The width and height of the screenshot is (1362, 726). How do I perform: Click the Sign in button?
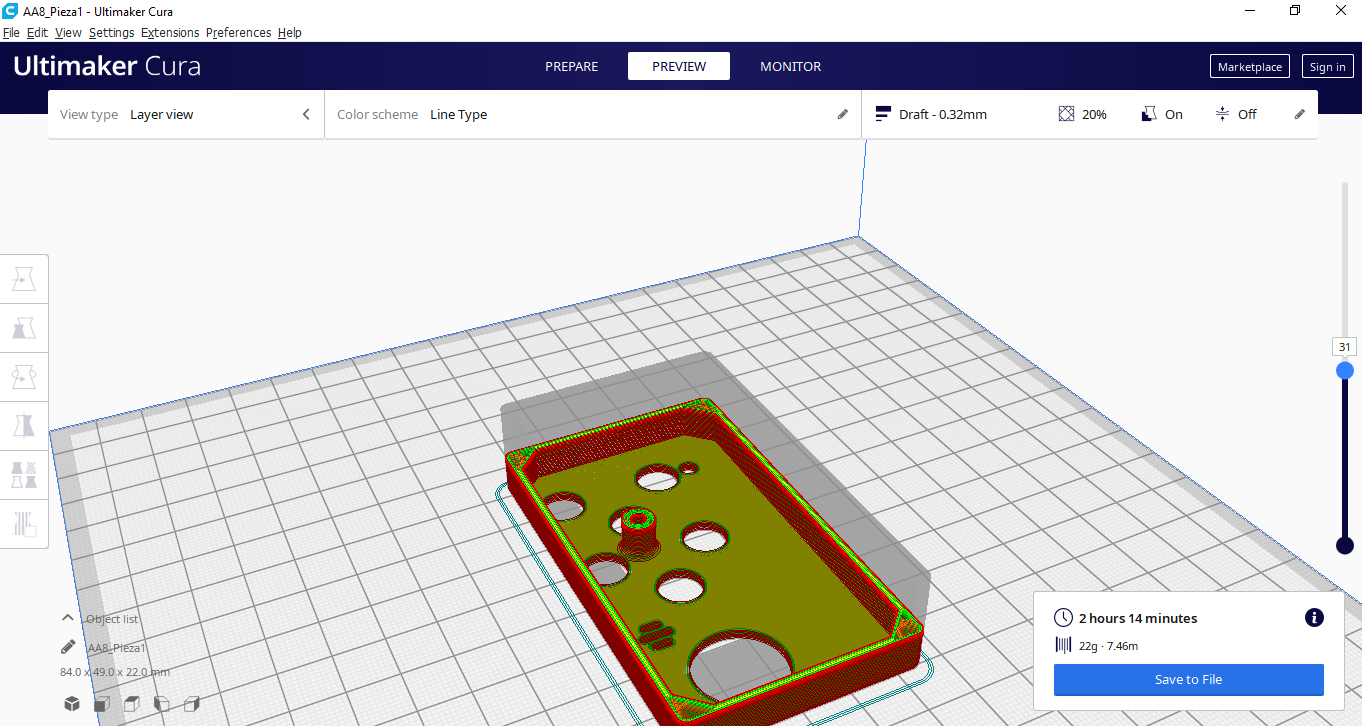click(x=1327, y=67)
